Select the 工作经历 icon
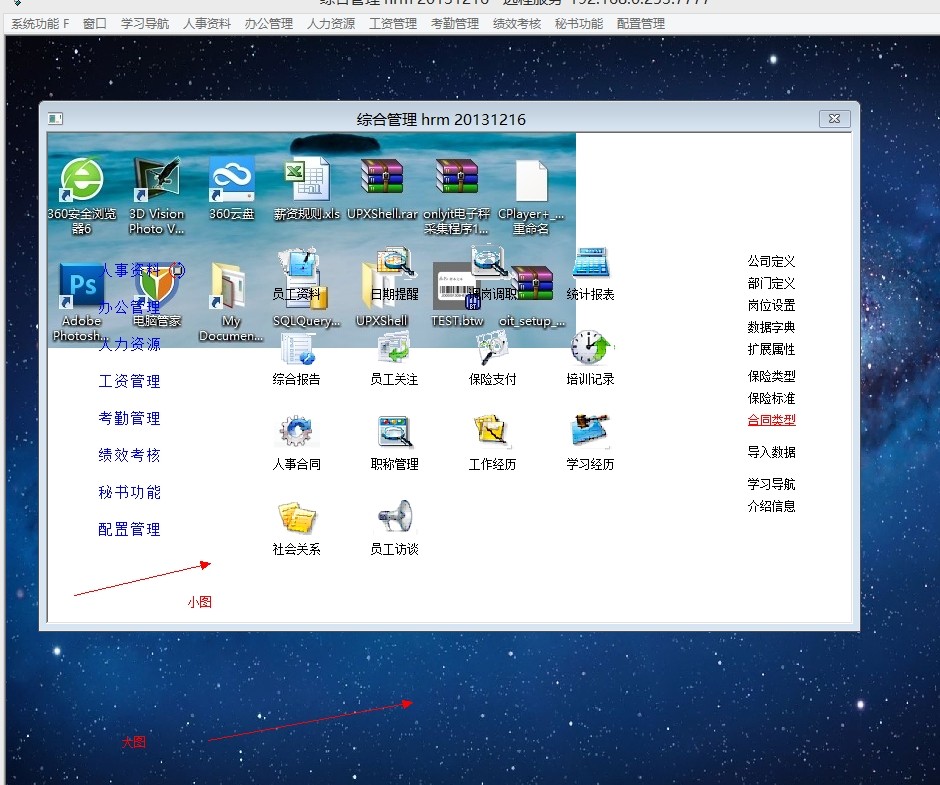This screenshot has width=940, height=785. tap(492, 434)
